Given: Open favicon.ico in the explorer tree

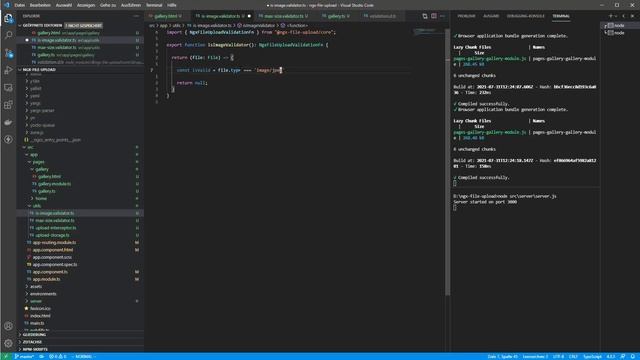Looking at the screenshot, I should click(40, 309).
